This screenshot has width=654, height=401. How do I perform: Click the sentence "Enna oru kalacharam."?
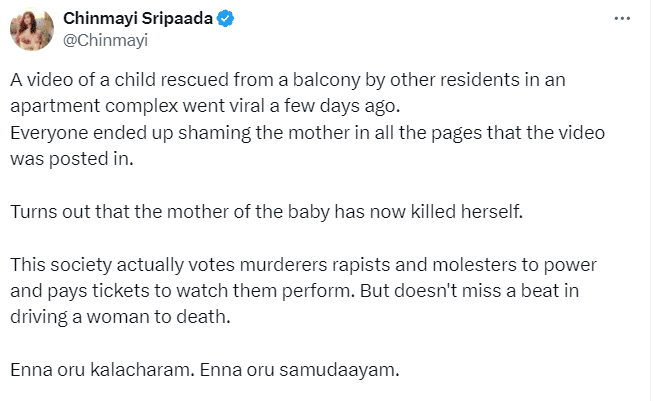(101, 370)
